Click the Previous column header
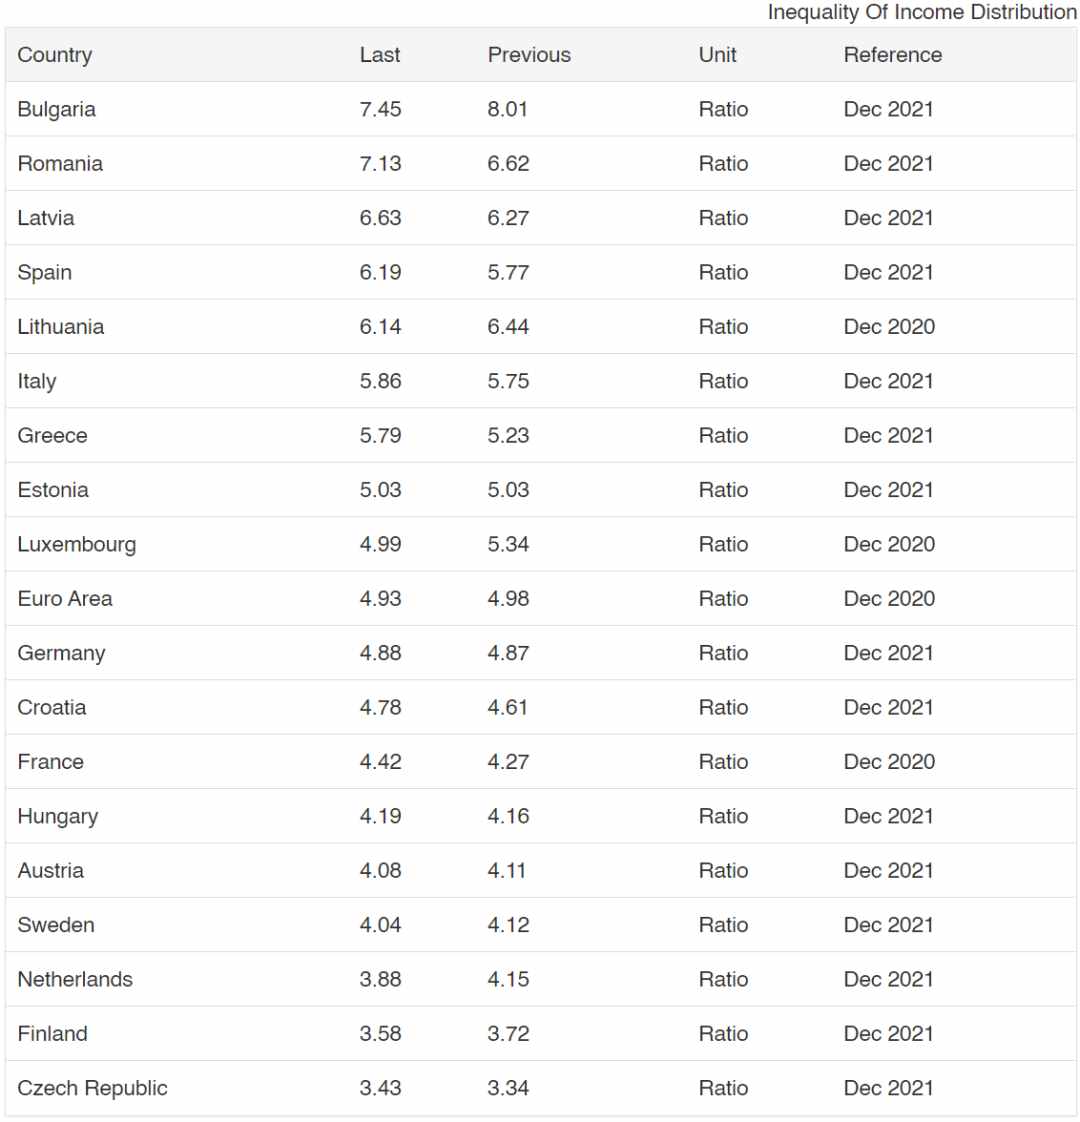The height and width of the screenshot is (1122, 1080). tap(530, 54)
